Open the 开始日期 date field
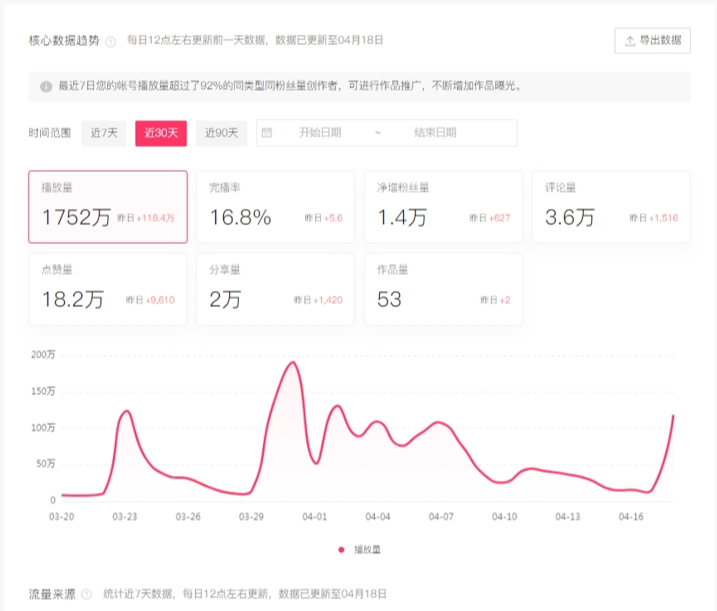 pos(319,133)
